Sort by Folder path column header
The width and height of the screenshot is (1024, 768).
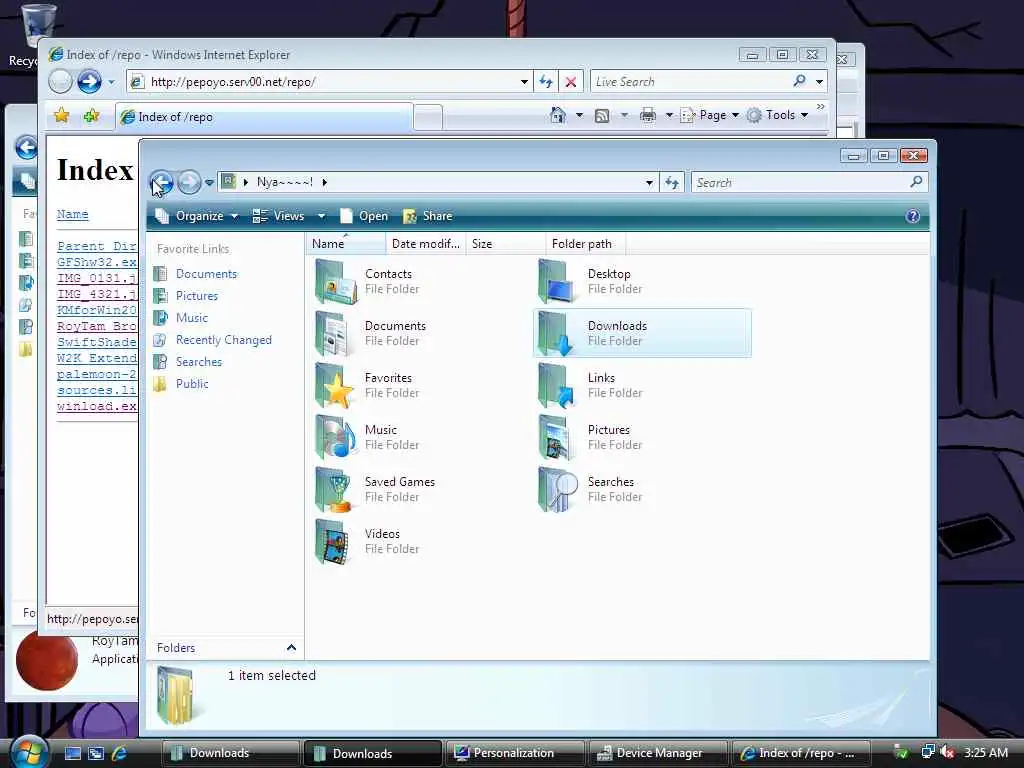click(585, 244)
